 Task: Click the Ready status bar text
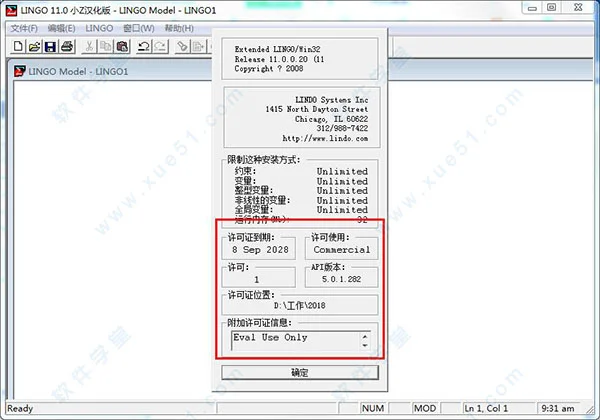pyautogui.click(x=20, y=409)
